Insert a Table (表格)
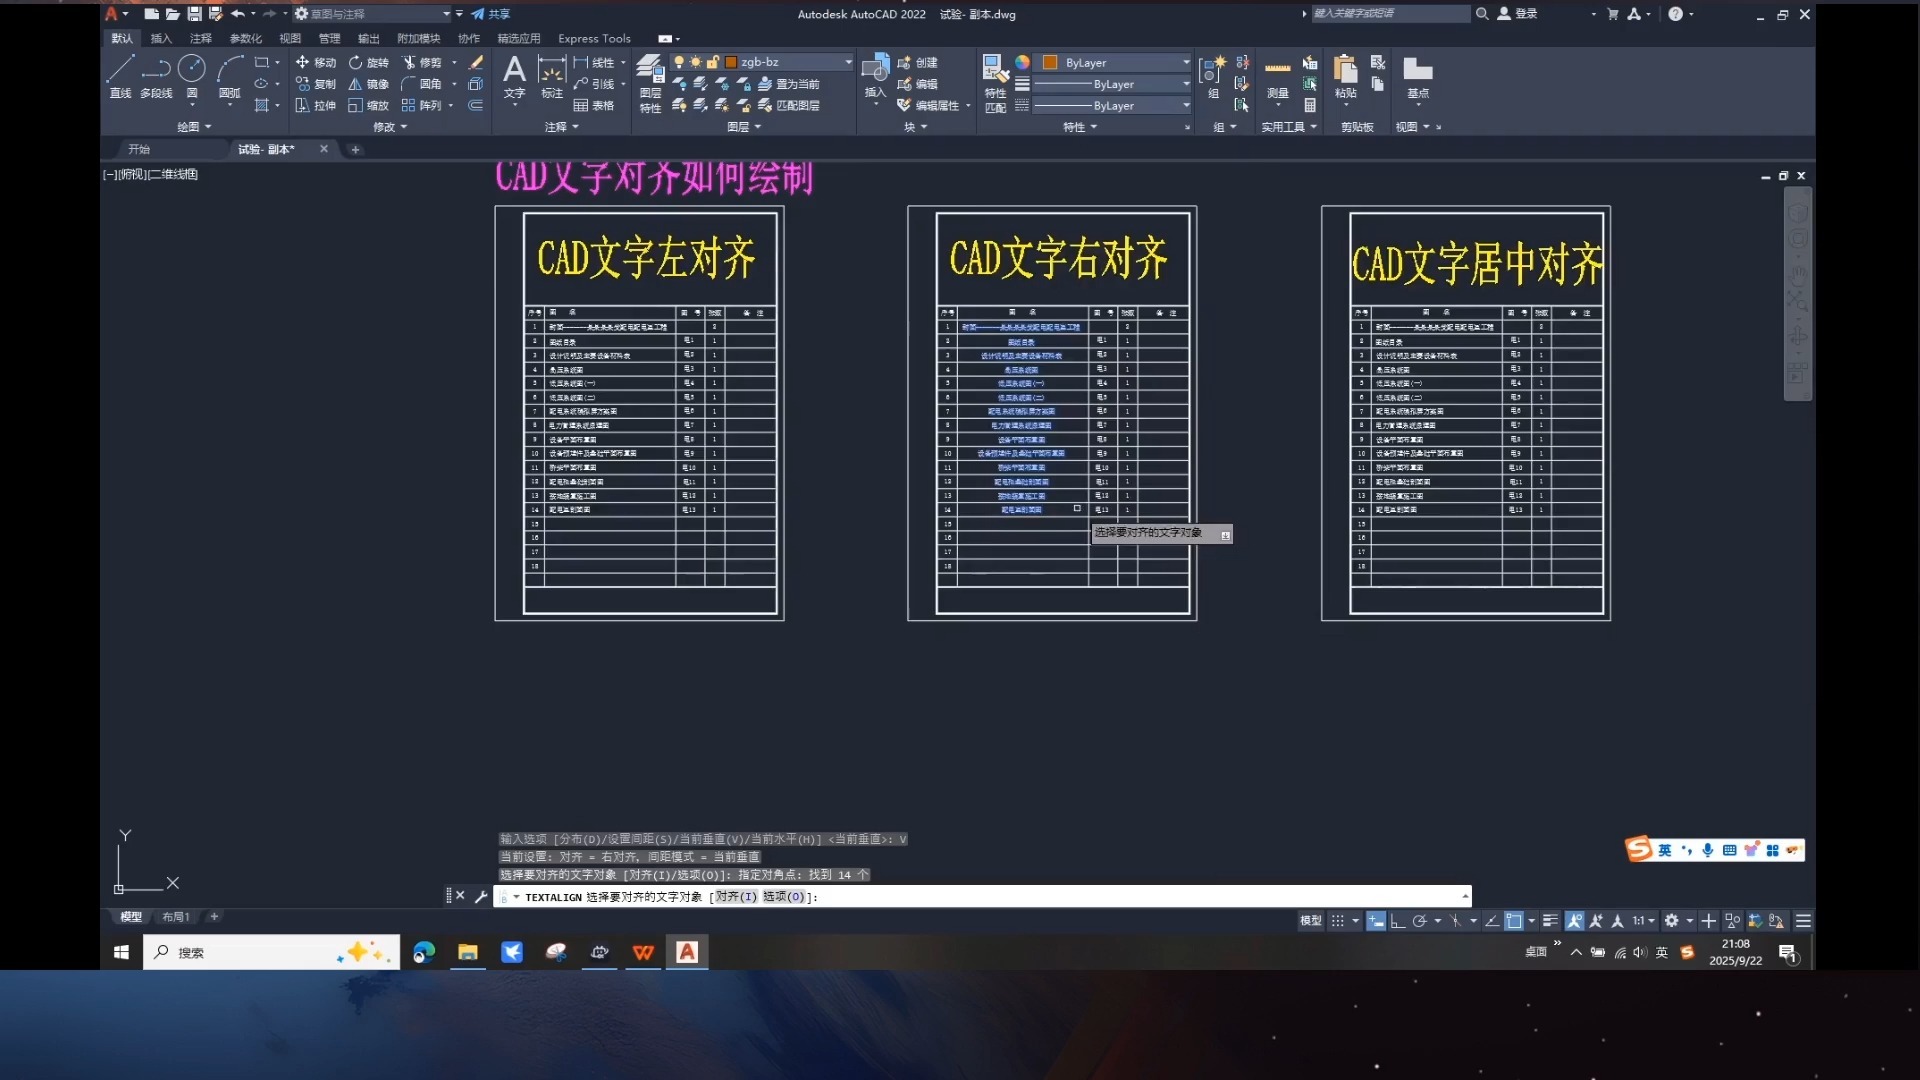This screenshot has height=1080, width=1920. 594,105
